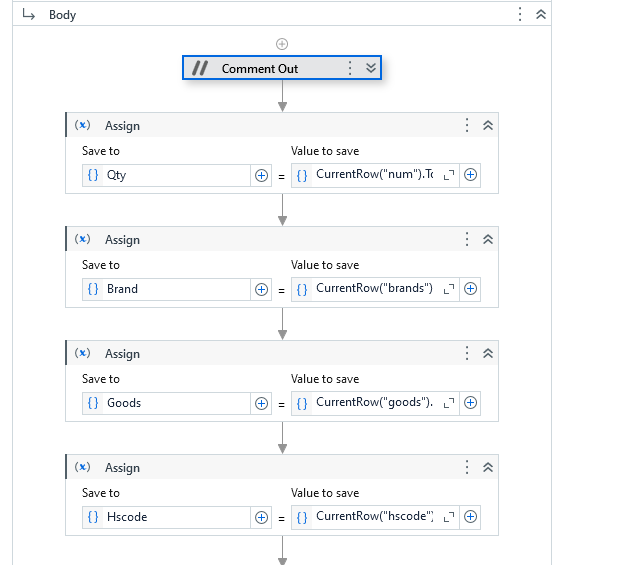624x565 pixels.
Task: Expand the CurrentRow("num") expression editor
Action: click(x=449, y=175)
